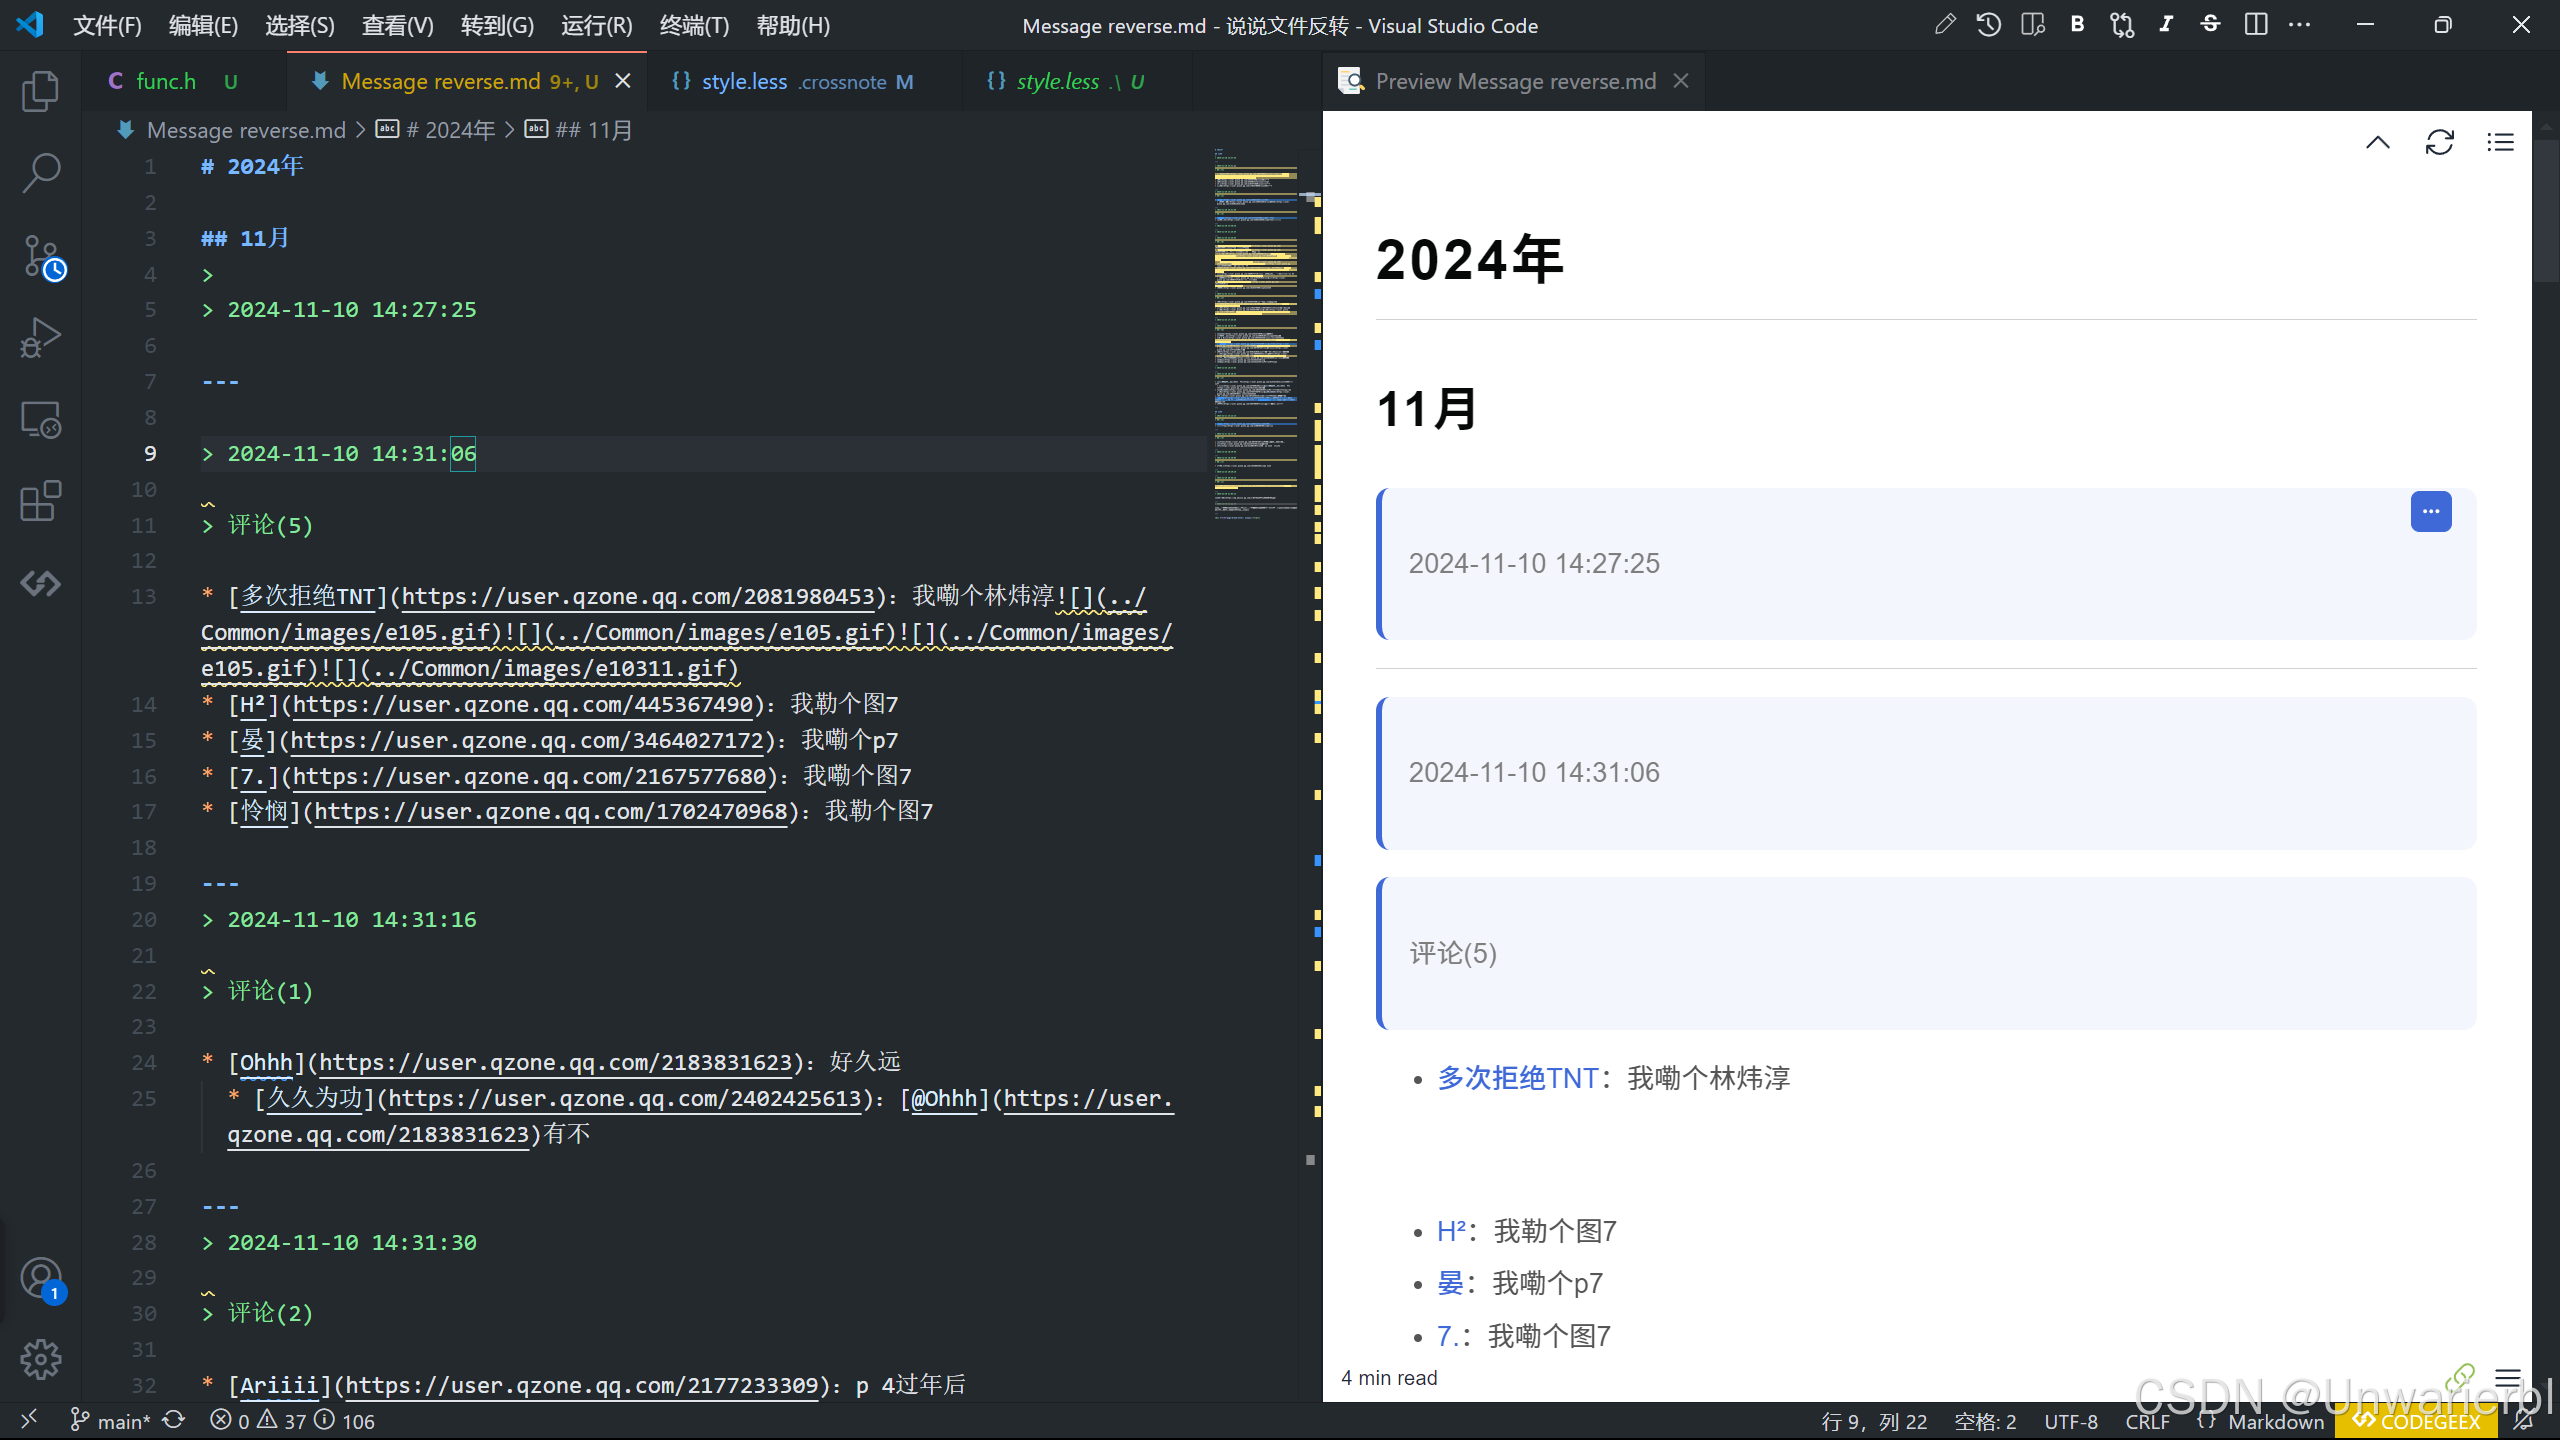Open the Run and Debug view
2560x1440 pixels.
tap(40, 337)
